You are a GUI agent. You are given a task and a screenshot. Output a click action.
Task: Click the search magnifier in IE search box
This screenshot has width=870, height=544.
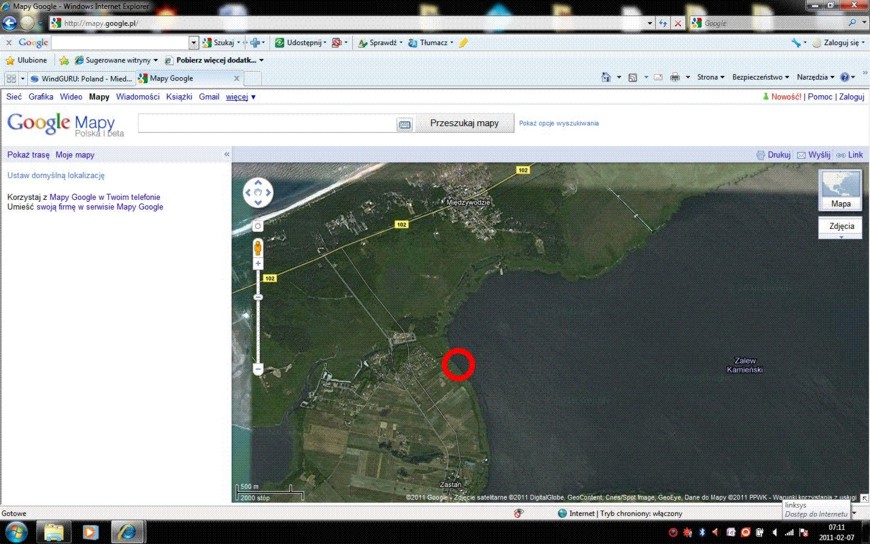(852, 23)
